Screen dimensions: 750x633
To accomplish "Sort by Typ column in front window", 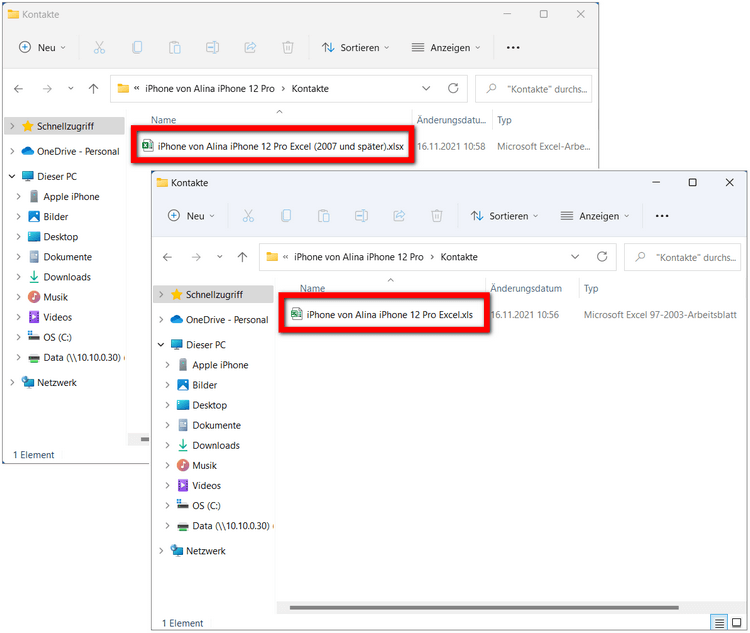I will (x=591, y=288).
